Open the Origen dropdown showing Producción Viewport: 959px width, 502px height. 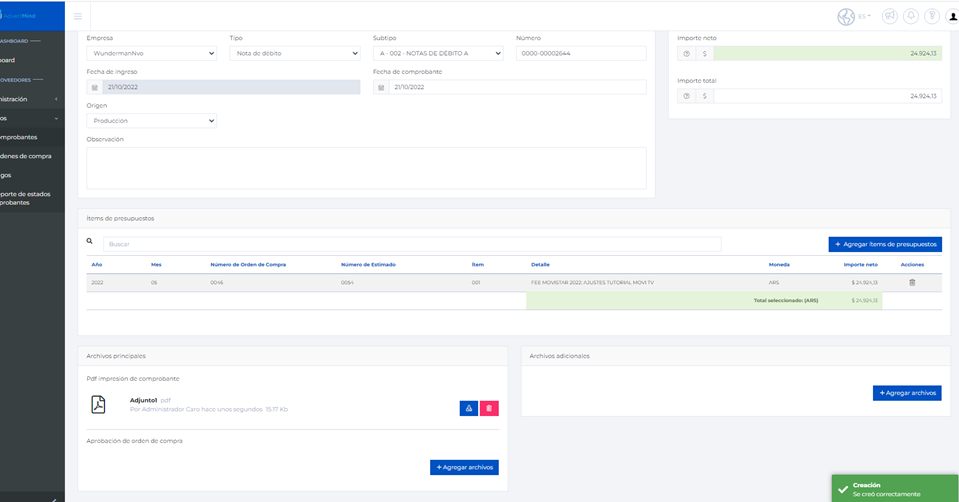tap(151, 120)
